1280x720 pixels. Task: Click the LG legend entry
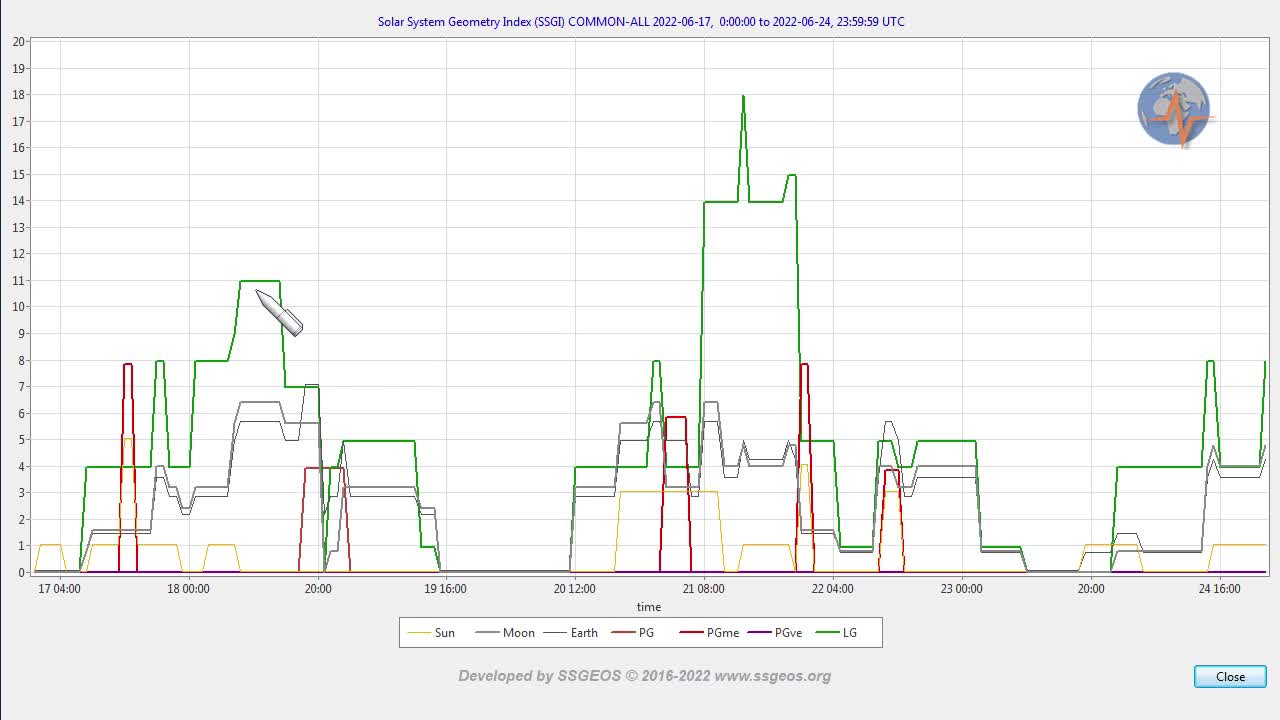coord(837,632)
